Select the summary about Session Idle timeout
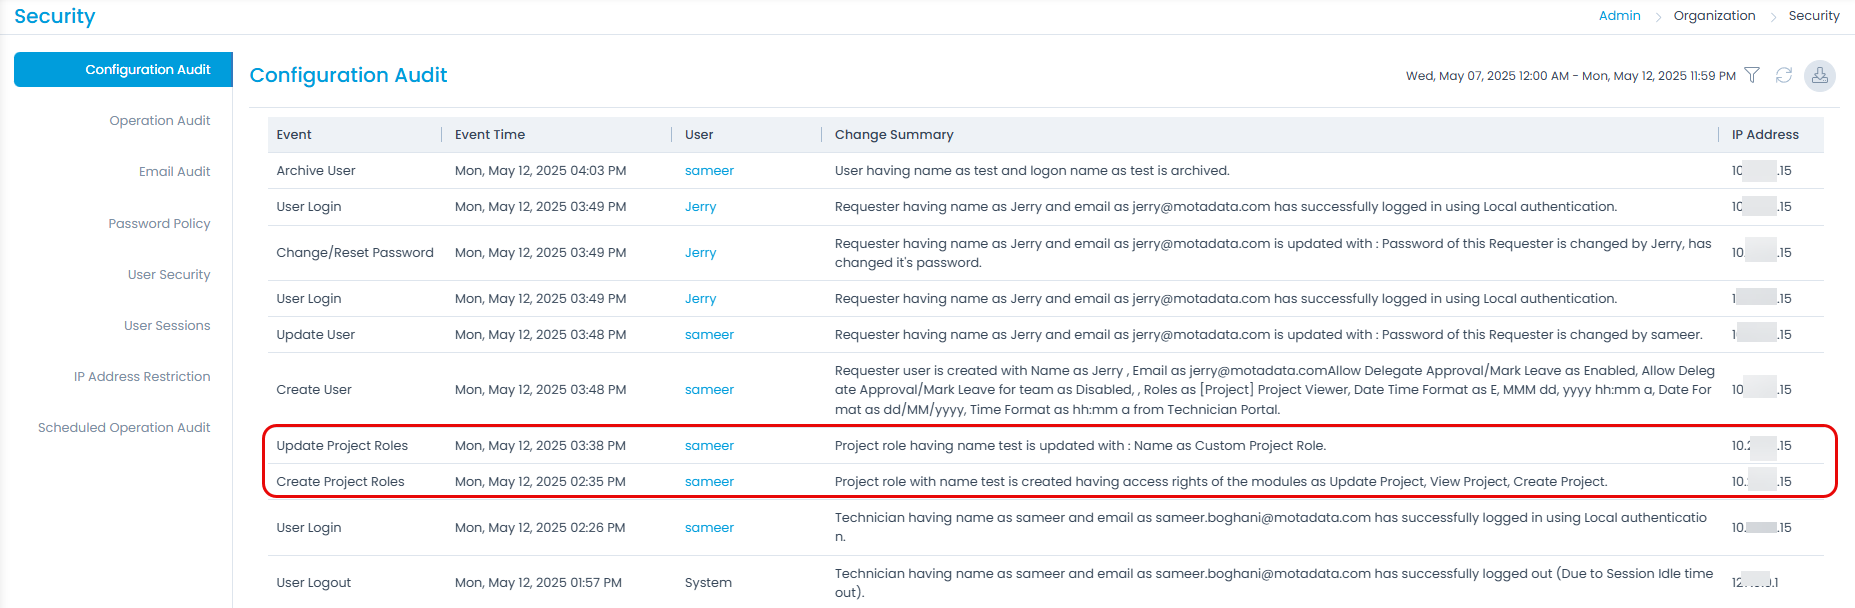This screenshot has height=608, width=1855. (1274, 582)
